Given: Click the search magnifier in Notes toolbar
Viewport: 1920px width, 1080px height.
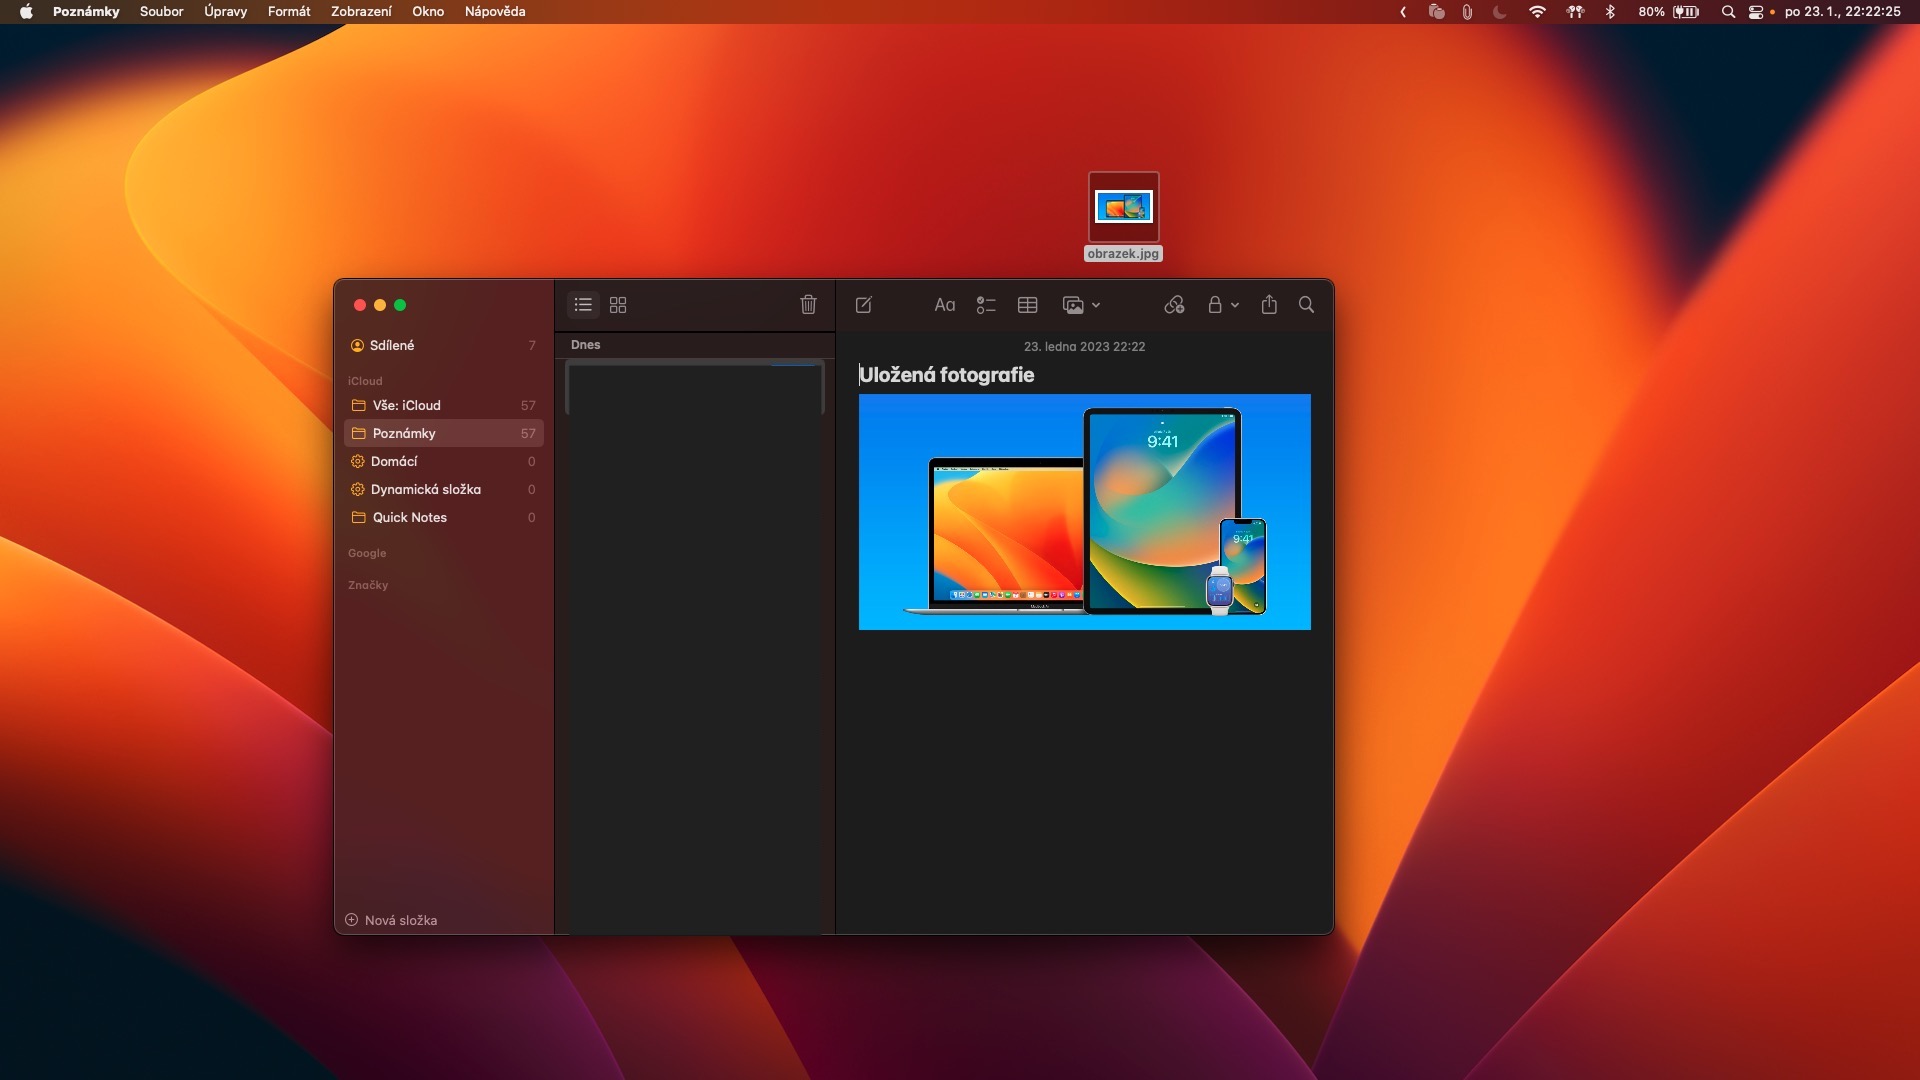Looking at the screenshot, I should [1306, 305].
